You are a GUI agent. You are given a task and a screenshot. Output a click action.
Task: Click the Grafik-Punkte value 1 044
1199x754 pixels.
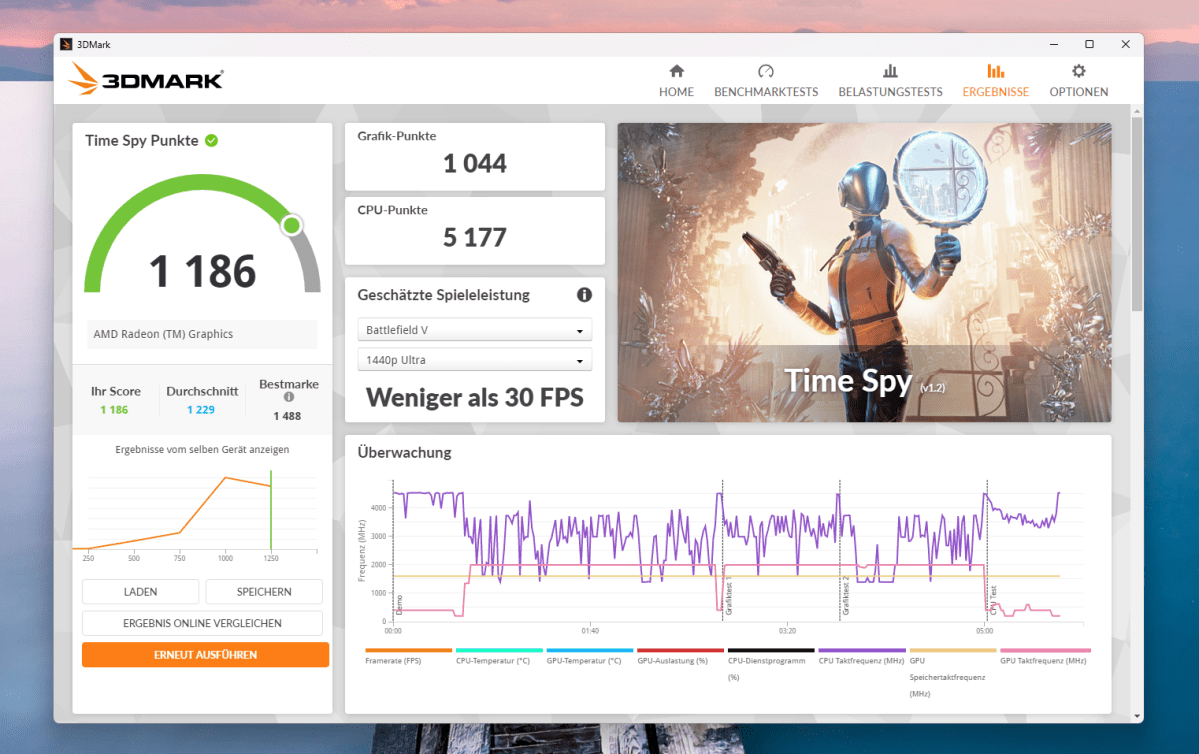pos(475,164)
